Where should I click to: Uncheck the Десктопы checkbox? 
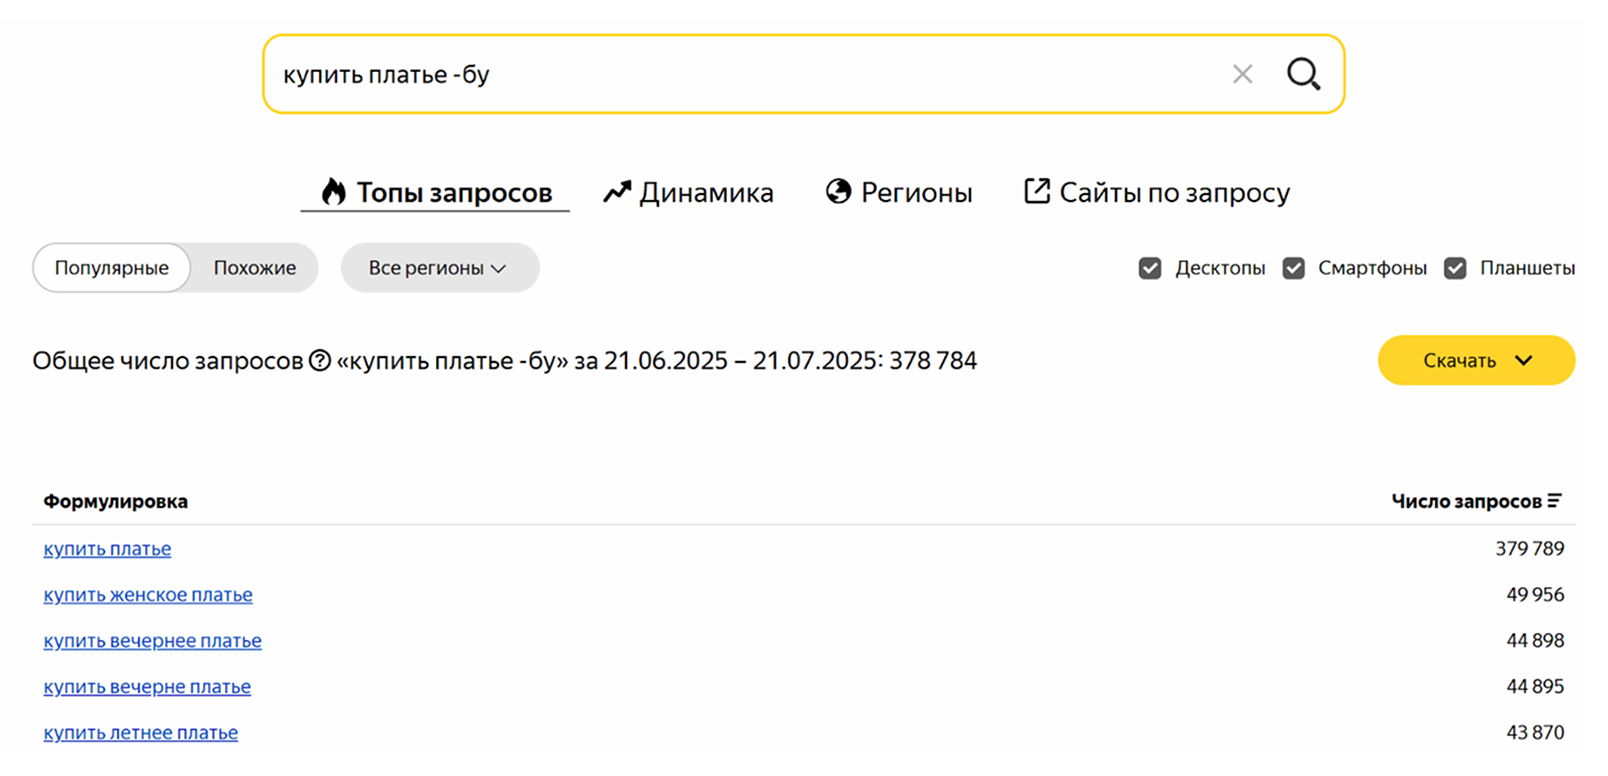coord(1150,268)
